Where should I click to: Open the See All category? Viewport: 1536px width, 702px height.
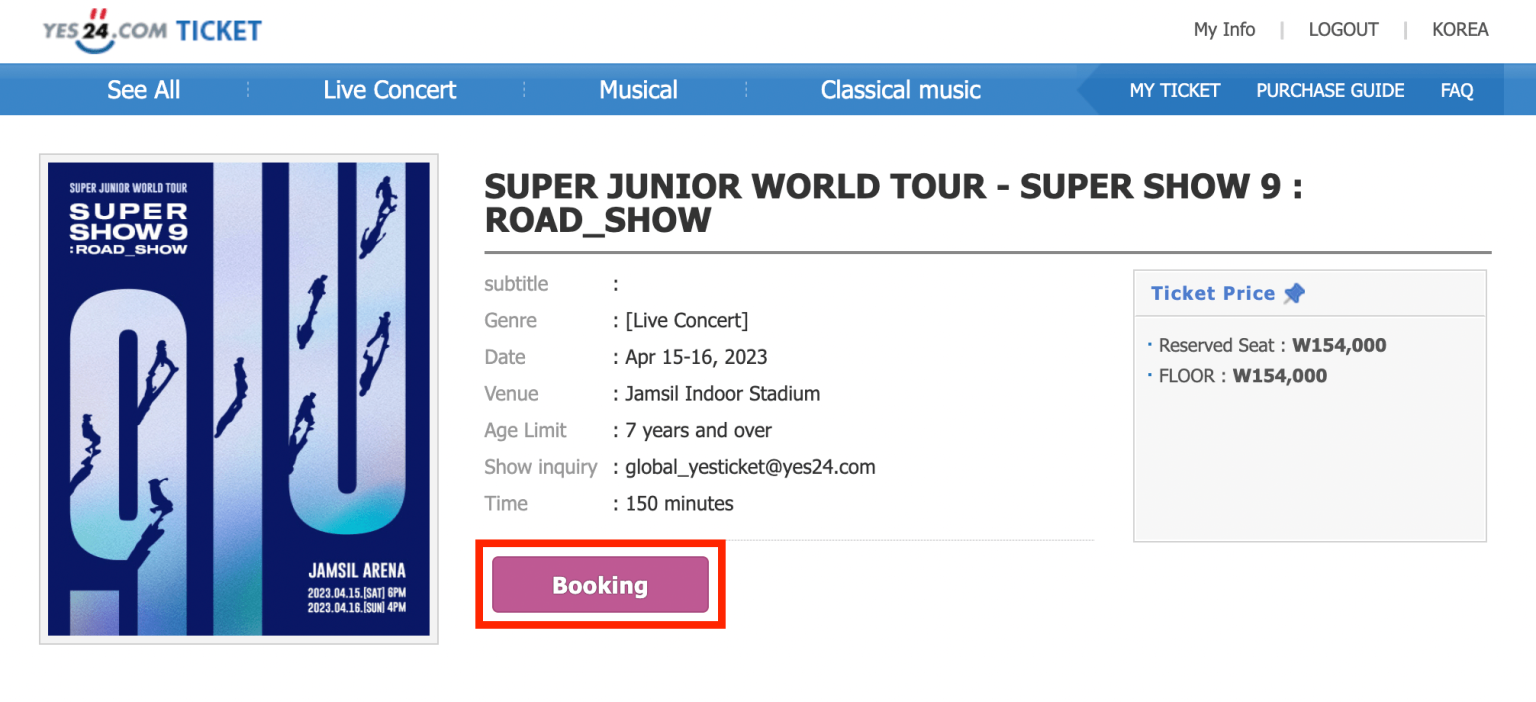tap(144, 90)
